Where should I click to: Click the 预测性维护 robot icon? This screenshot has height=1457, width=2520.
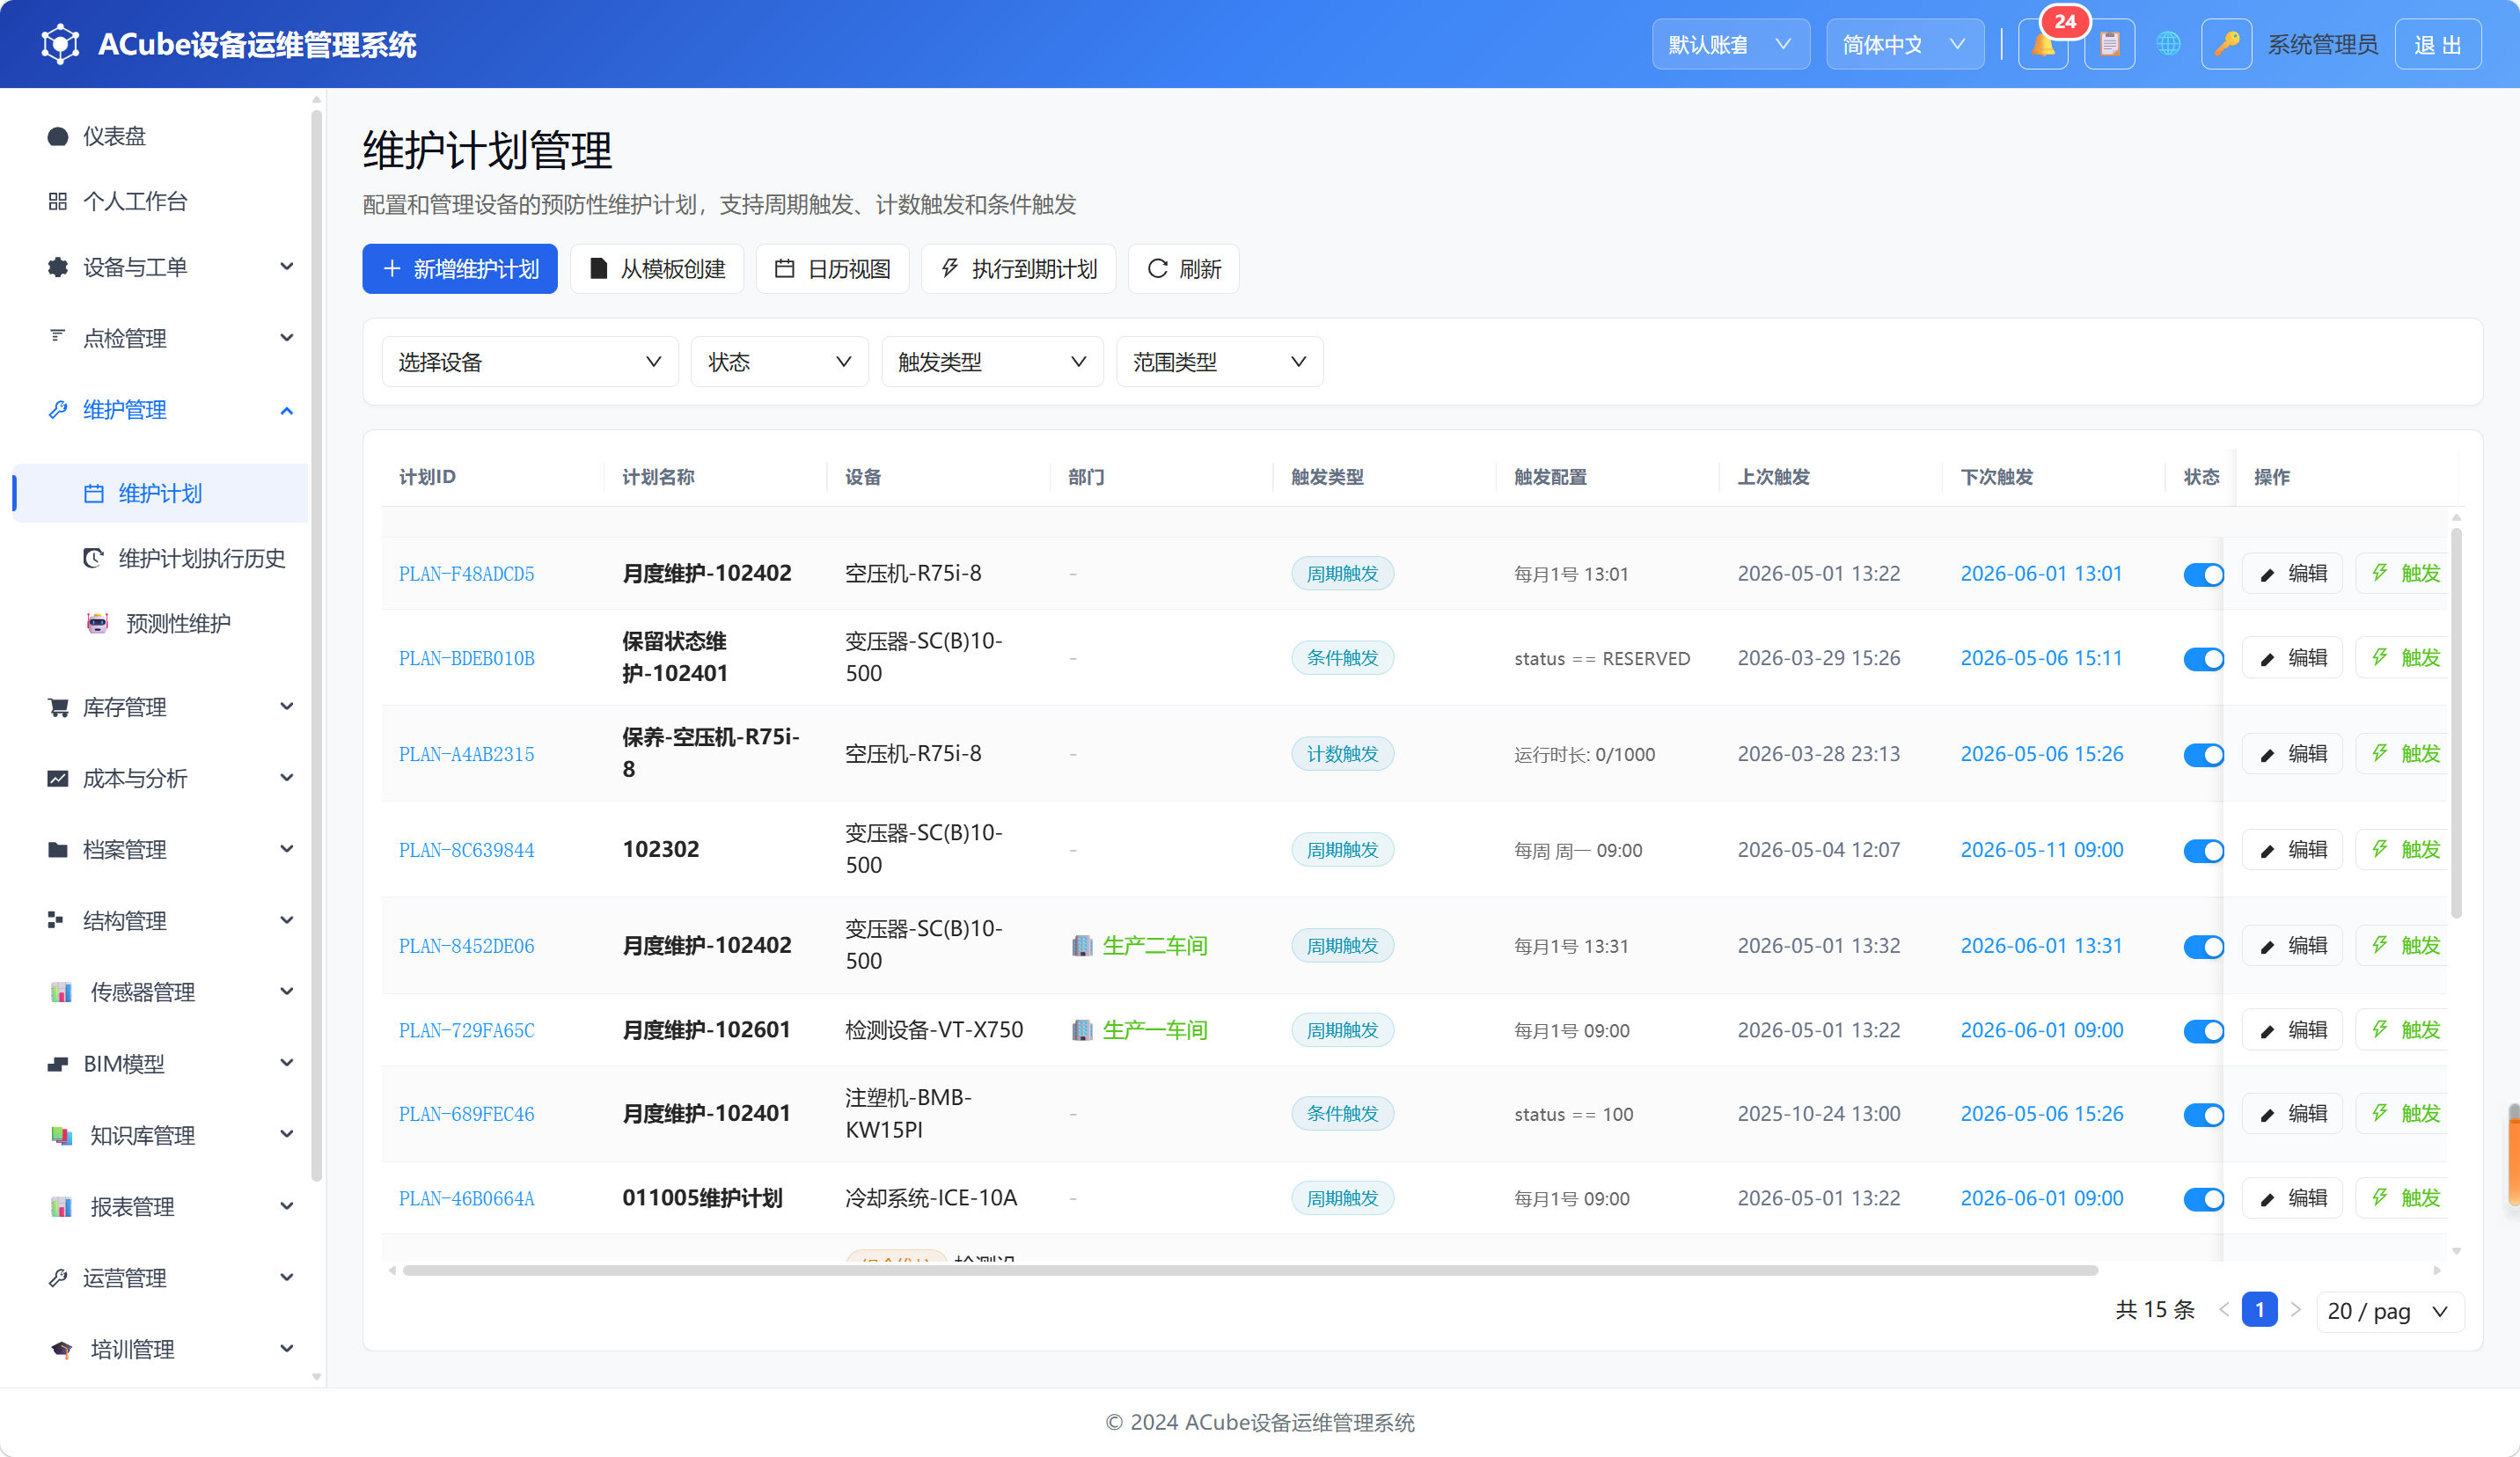(97, 623)
